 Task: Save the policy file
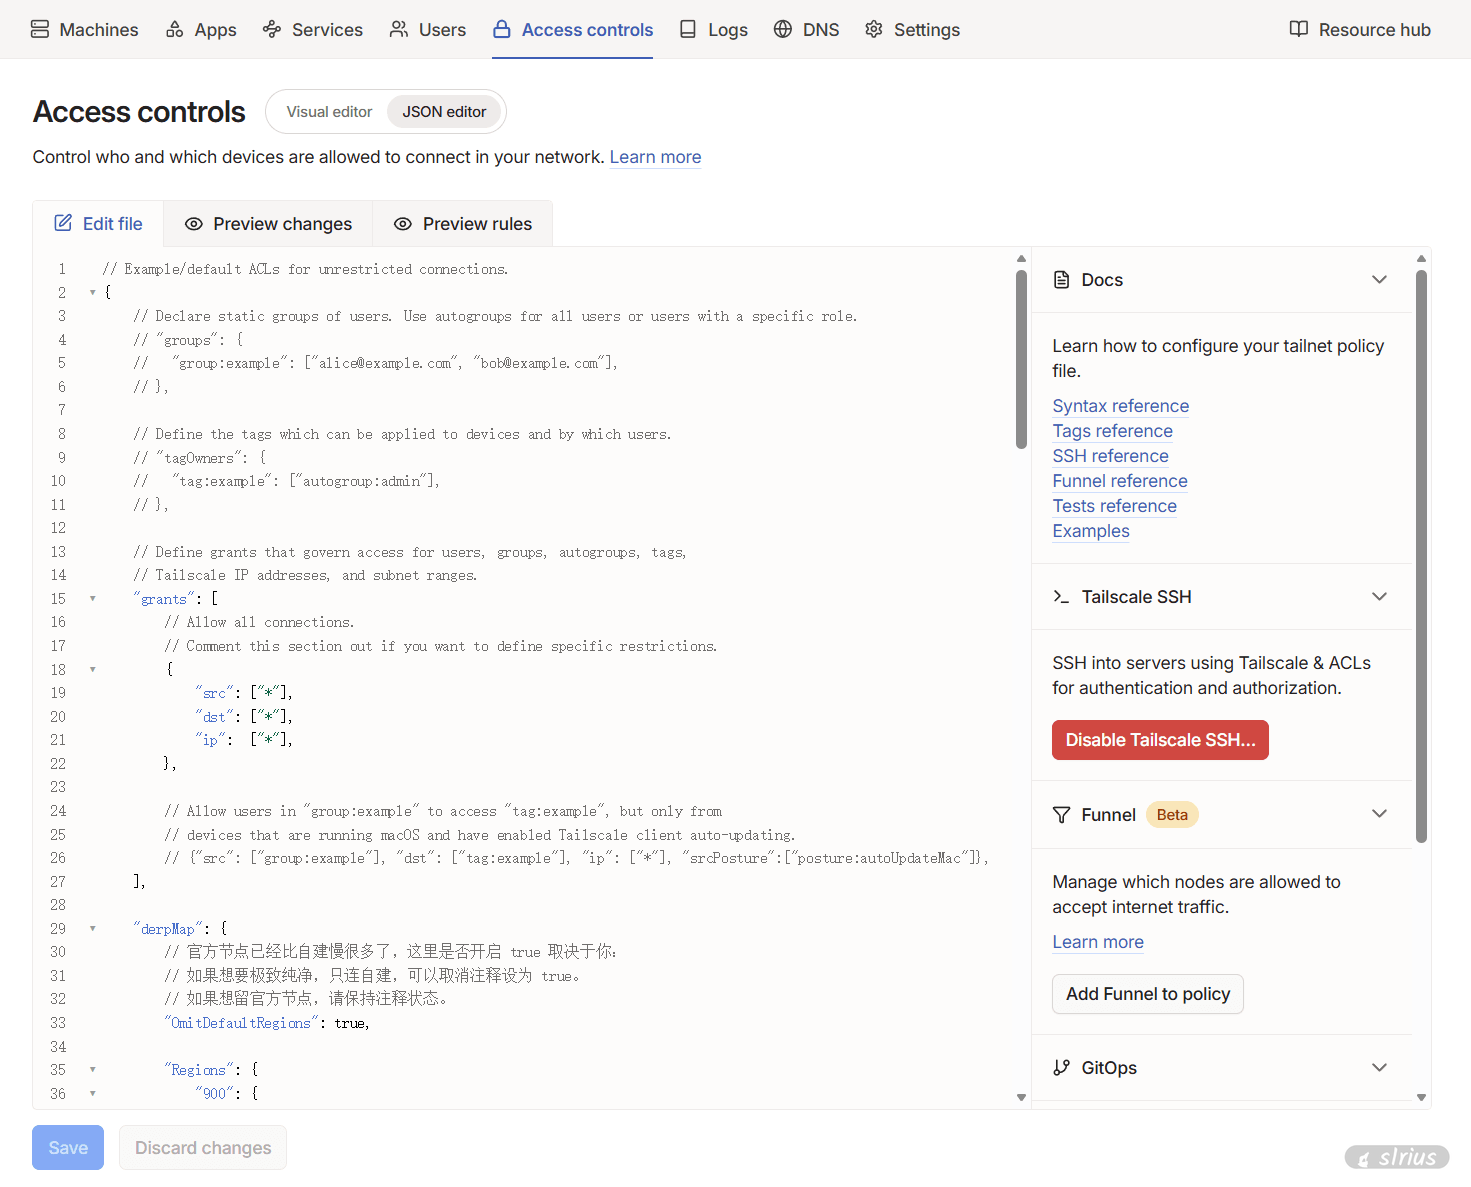68,1148
